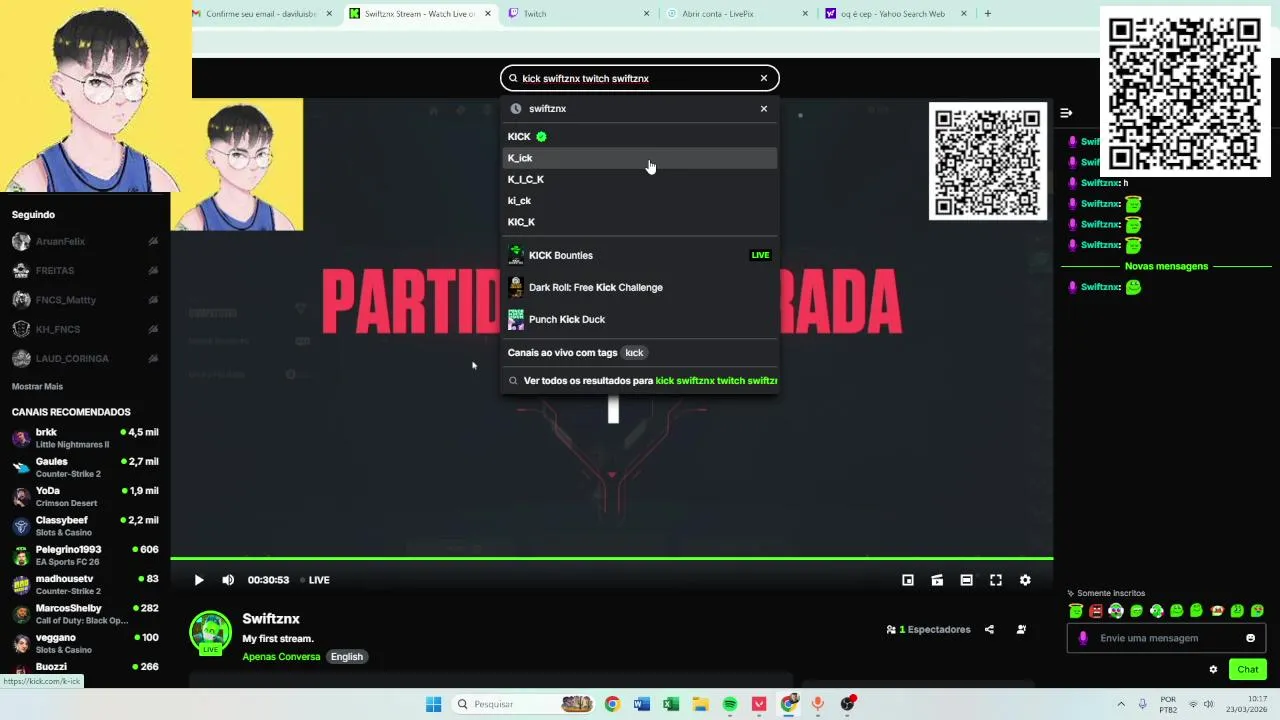Open FREITAS followed channel
The width and height of the screenshot is (1280, 720).
[85, 270]
